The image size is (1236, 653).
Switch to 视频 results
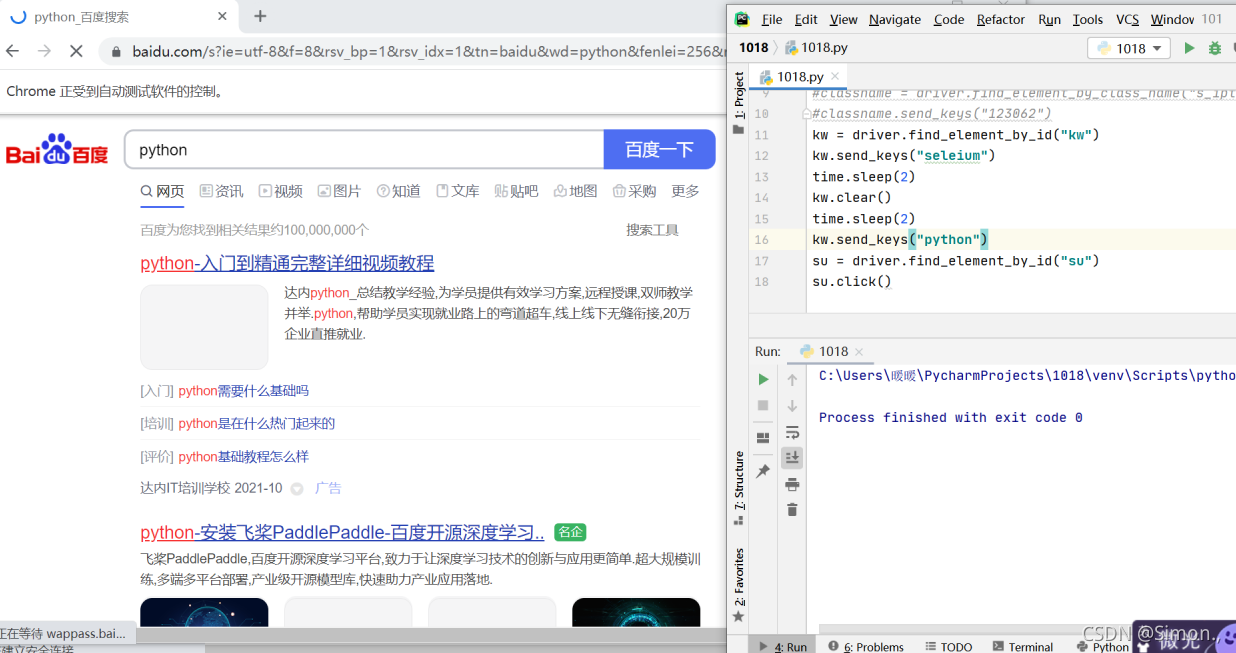pyautogui.click(x=280, y=191)
